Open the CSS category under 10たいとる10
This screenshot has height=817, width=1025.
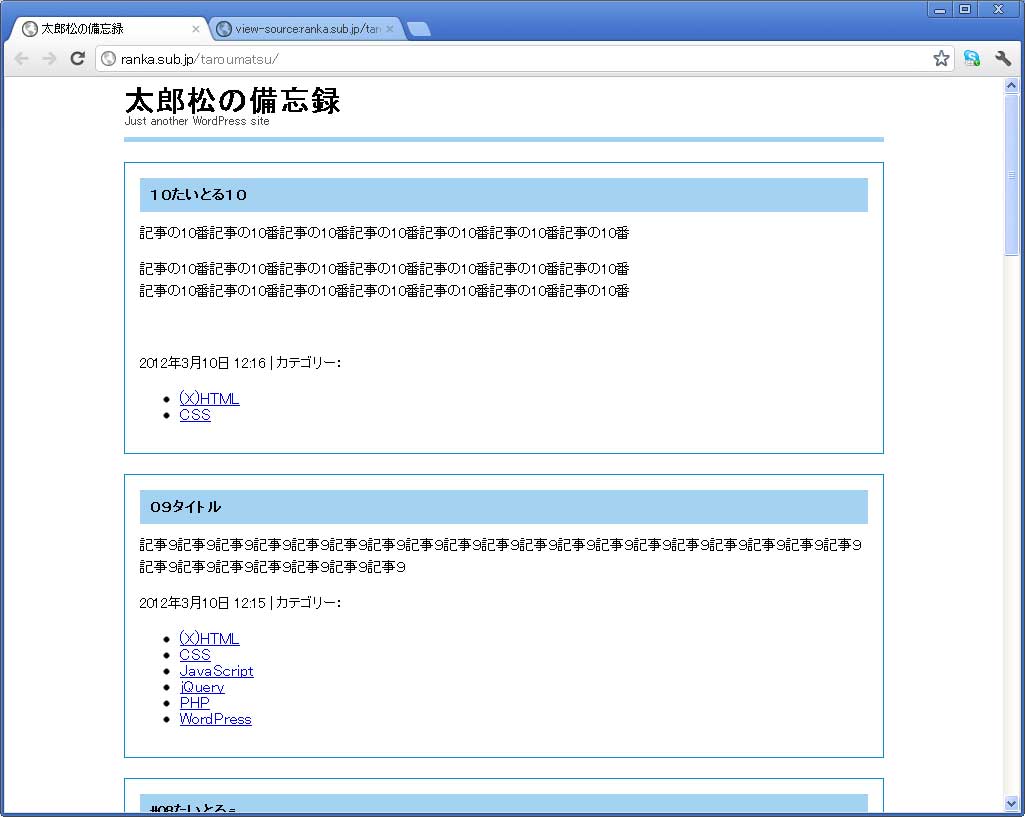point(195,415)
